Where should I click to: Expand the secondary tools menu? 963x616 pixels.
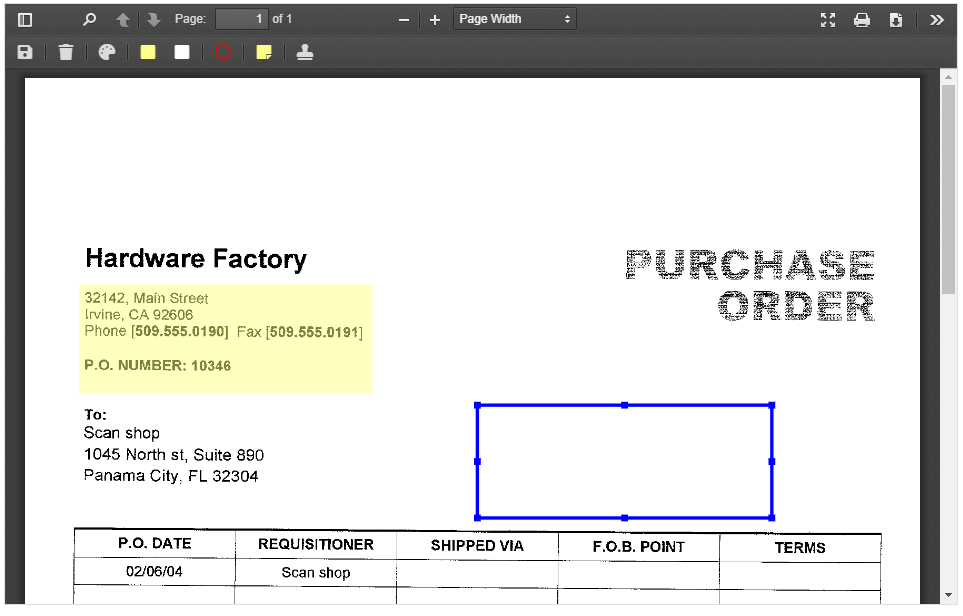[x=937, y=20]
